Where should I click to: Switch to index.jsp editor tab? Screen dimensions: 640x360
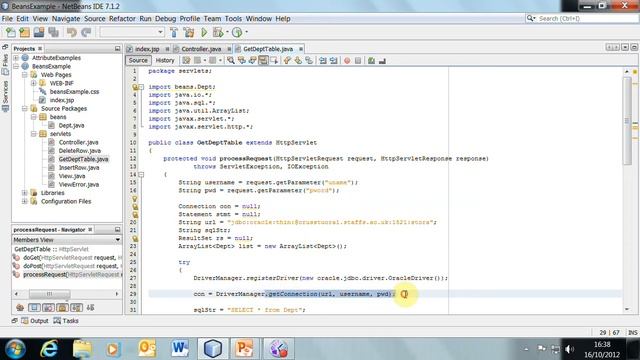(x=147, y=49)
